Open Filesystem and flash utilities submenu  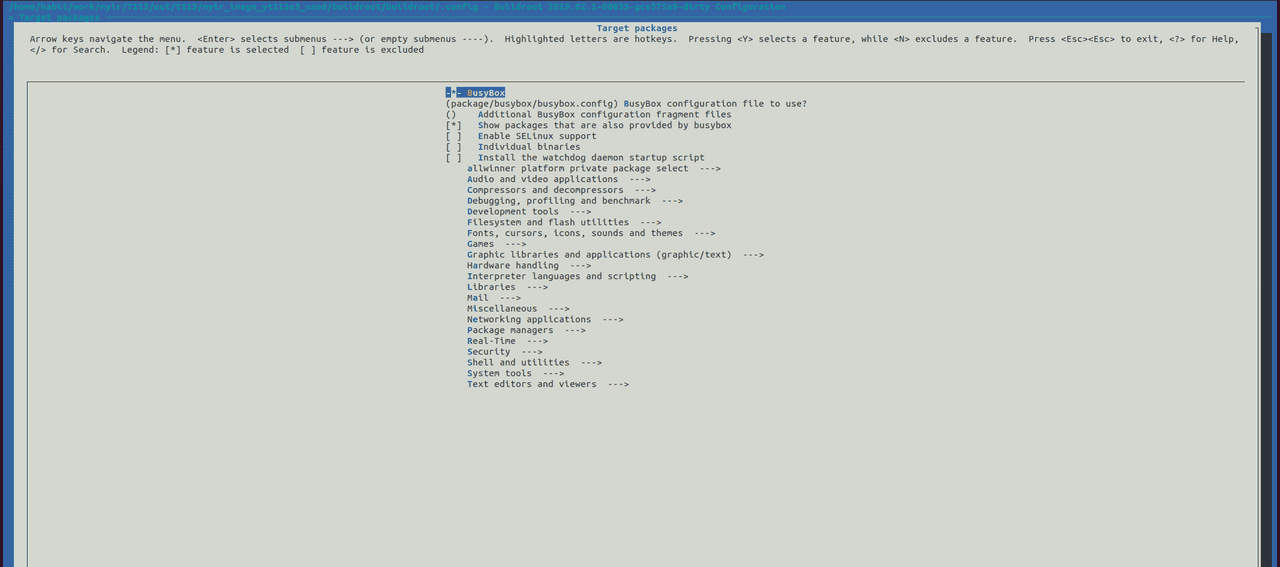564,222
